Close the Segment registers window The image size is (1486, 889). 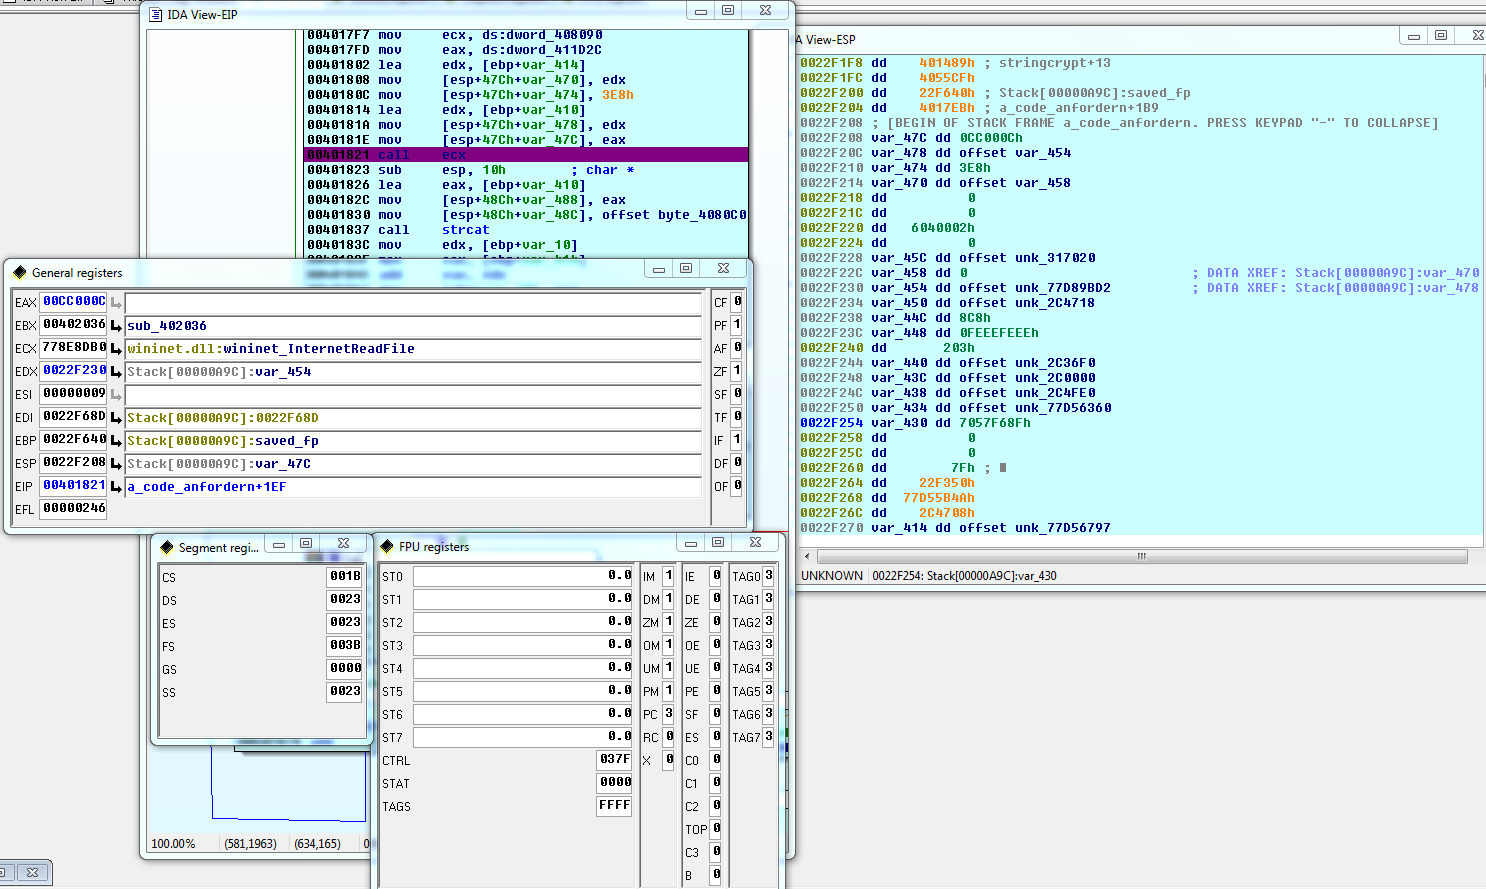(x=343, y=544)
